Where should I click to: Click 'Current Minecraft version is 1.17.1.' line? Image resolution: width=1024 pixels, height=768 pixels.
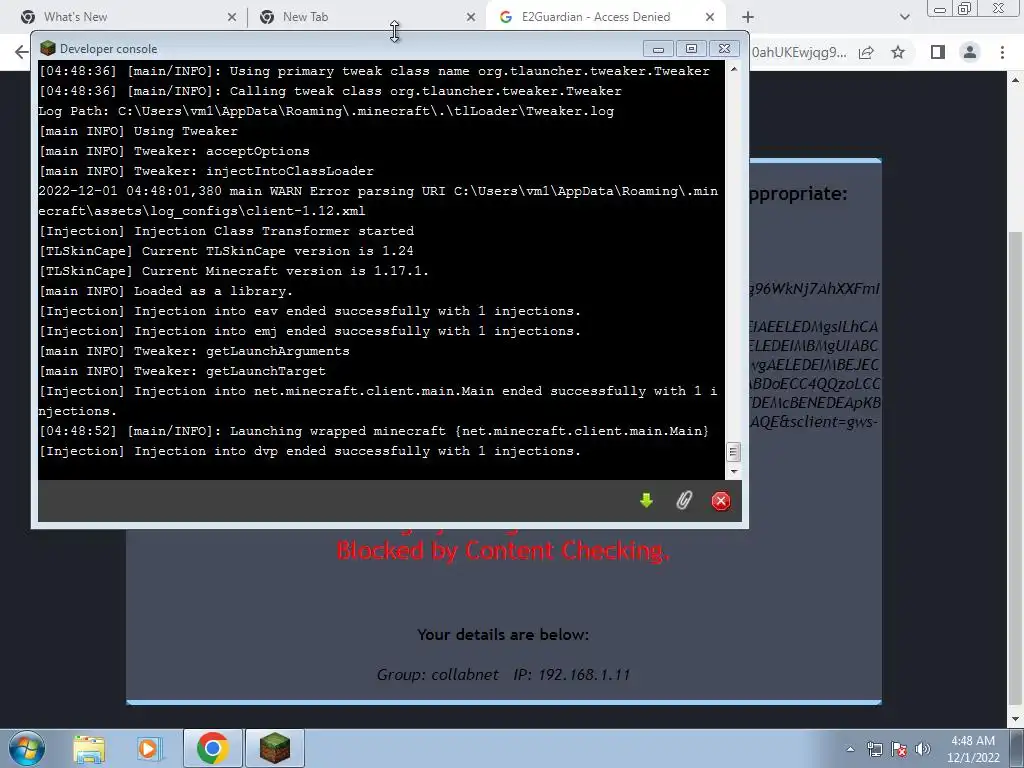[234, 271]
